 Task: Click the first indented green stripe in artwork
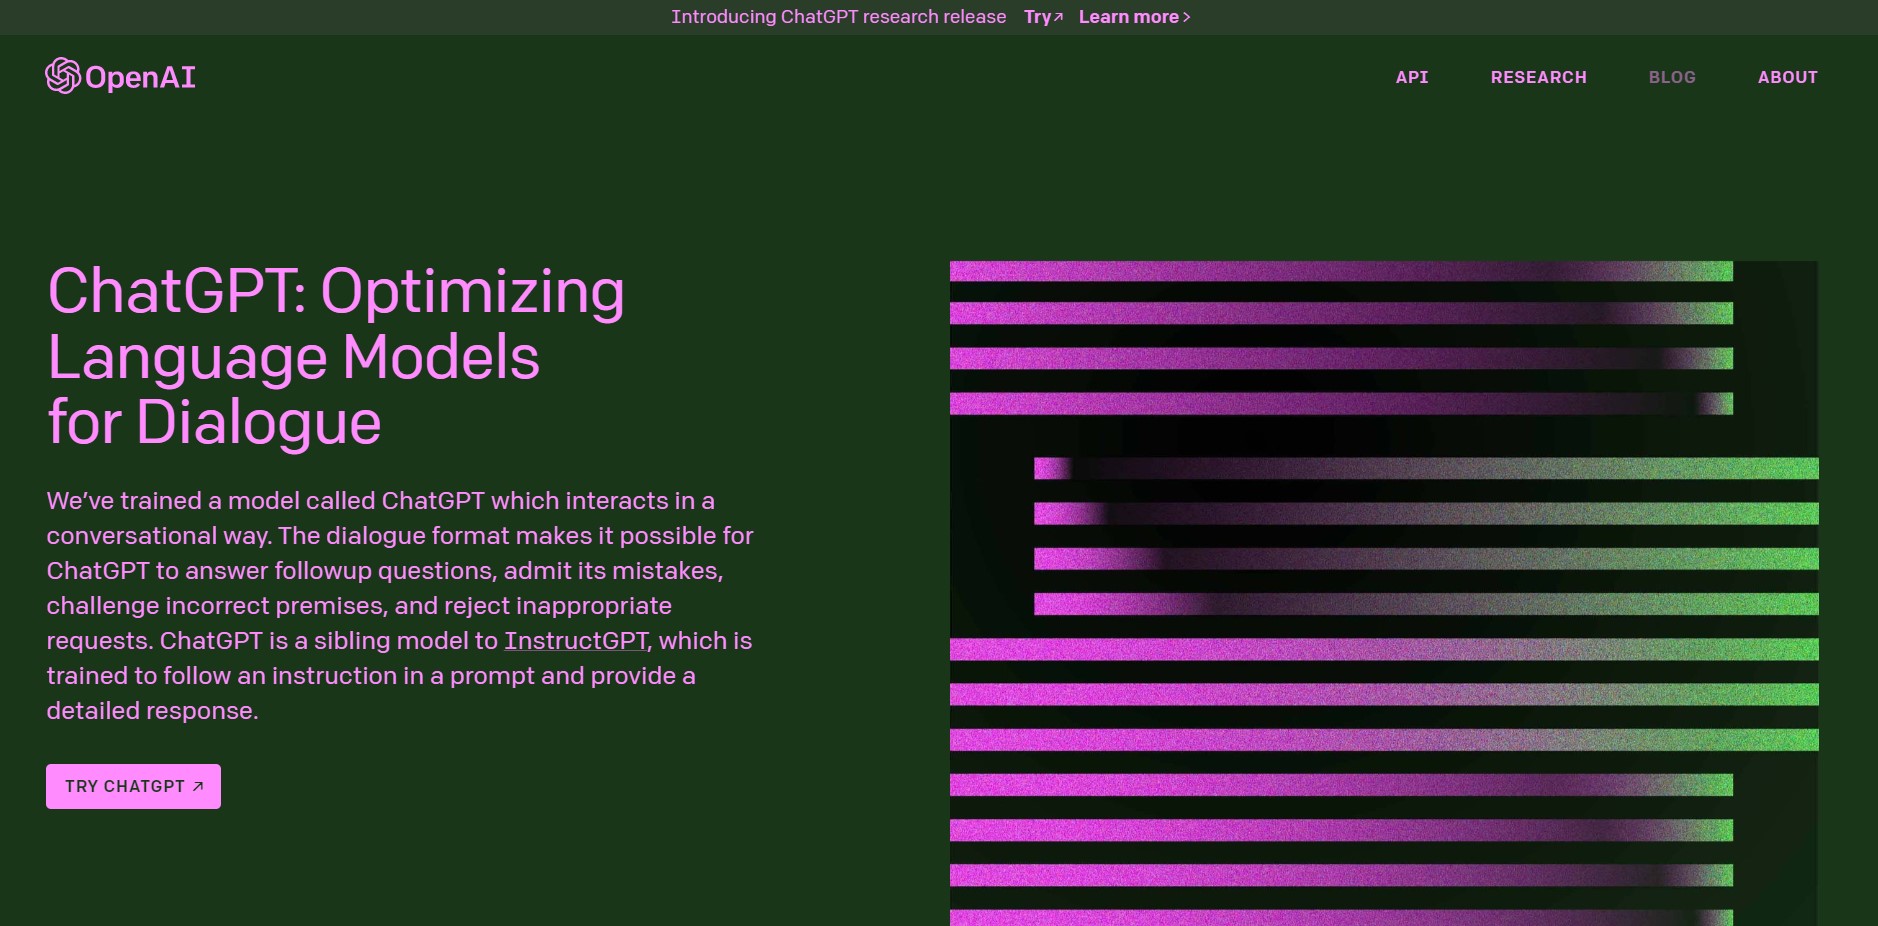click(x=1425, y=468)
